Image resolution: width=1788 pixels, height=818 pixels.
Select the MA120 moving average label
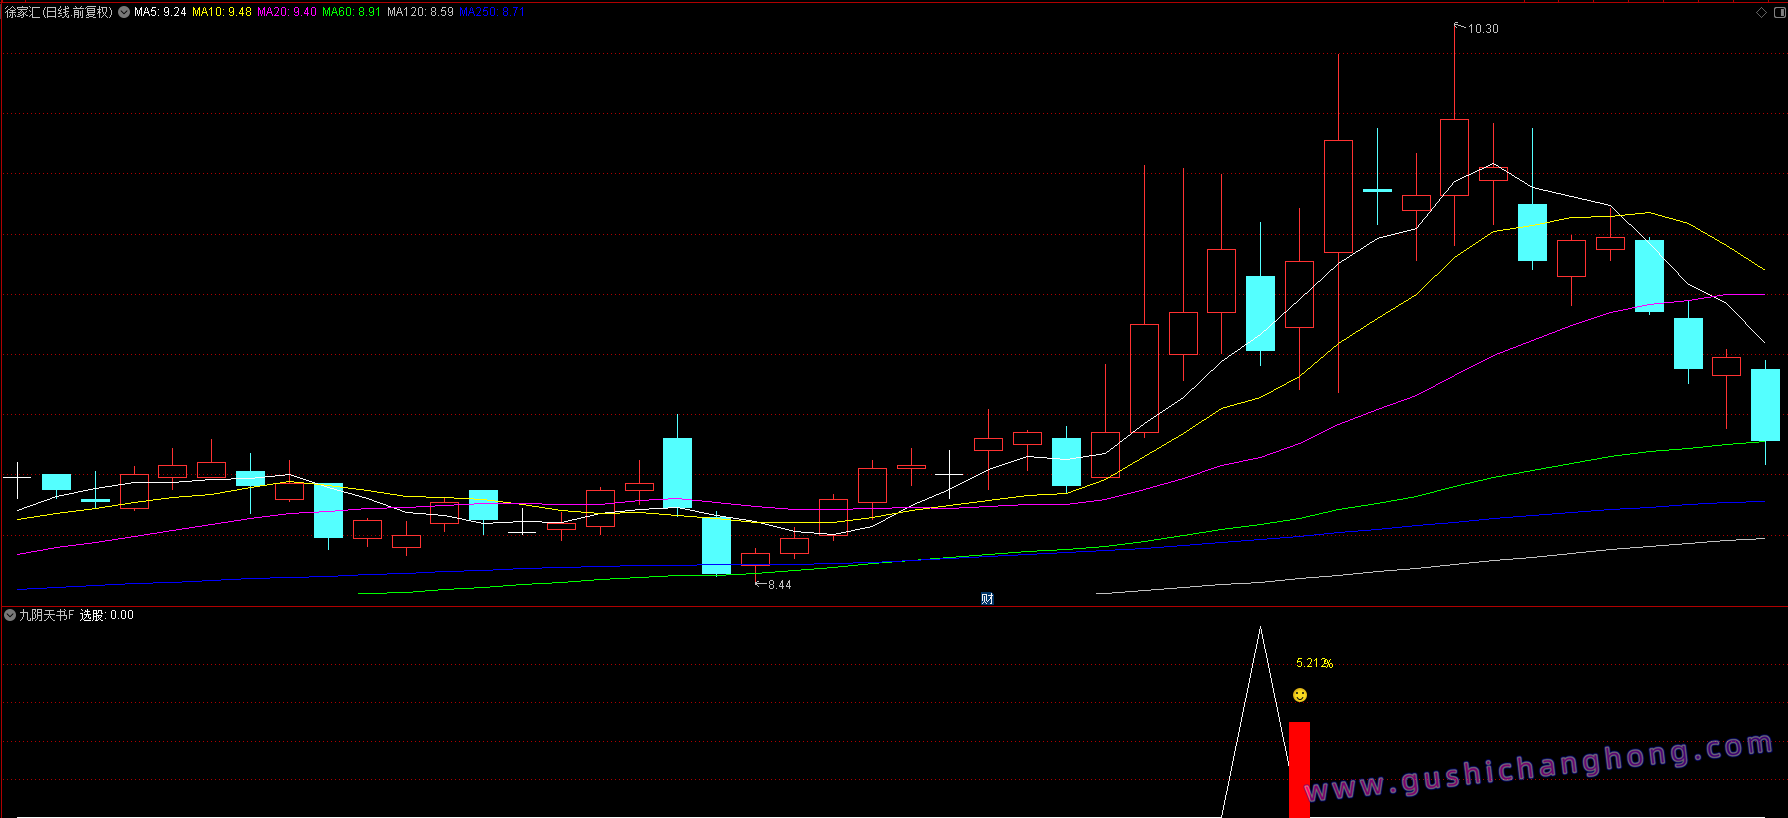tap(420, 12)
